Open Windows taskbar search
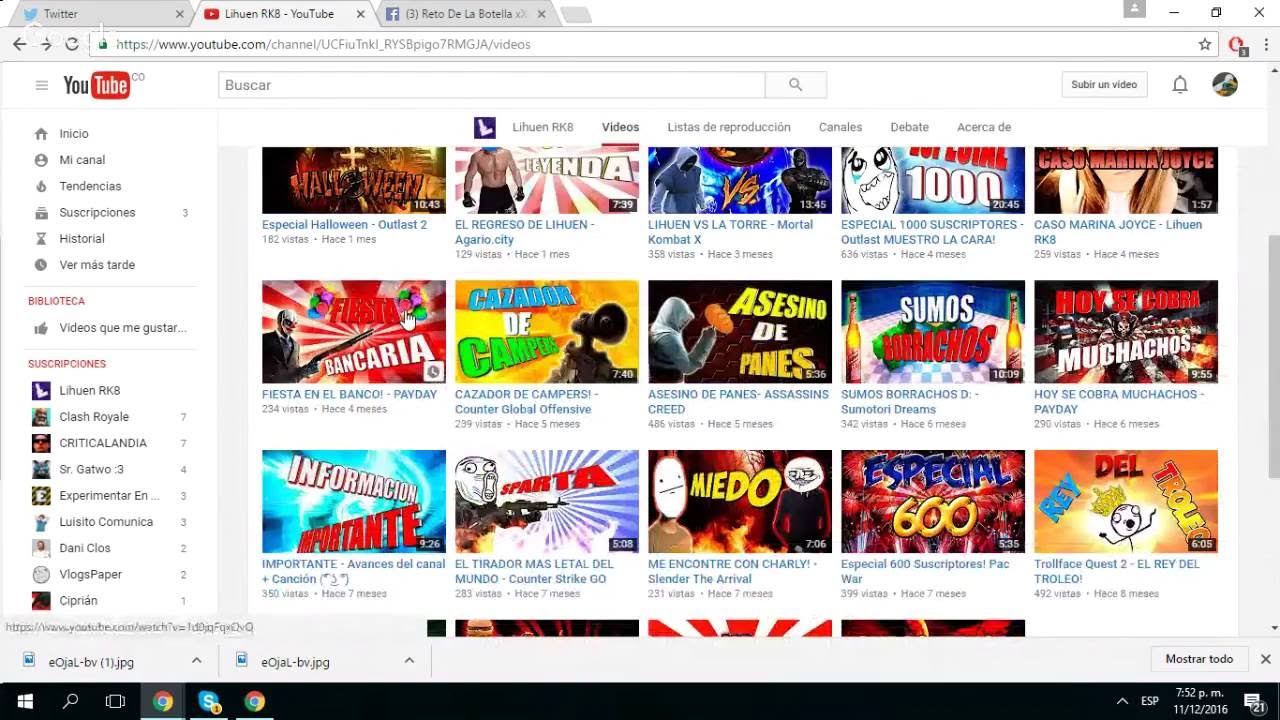 pos(70,701)
